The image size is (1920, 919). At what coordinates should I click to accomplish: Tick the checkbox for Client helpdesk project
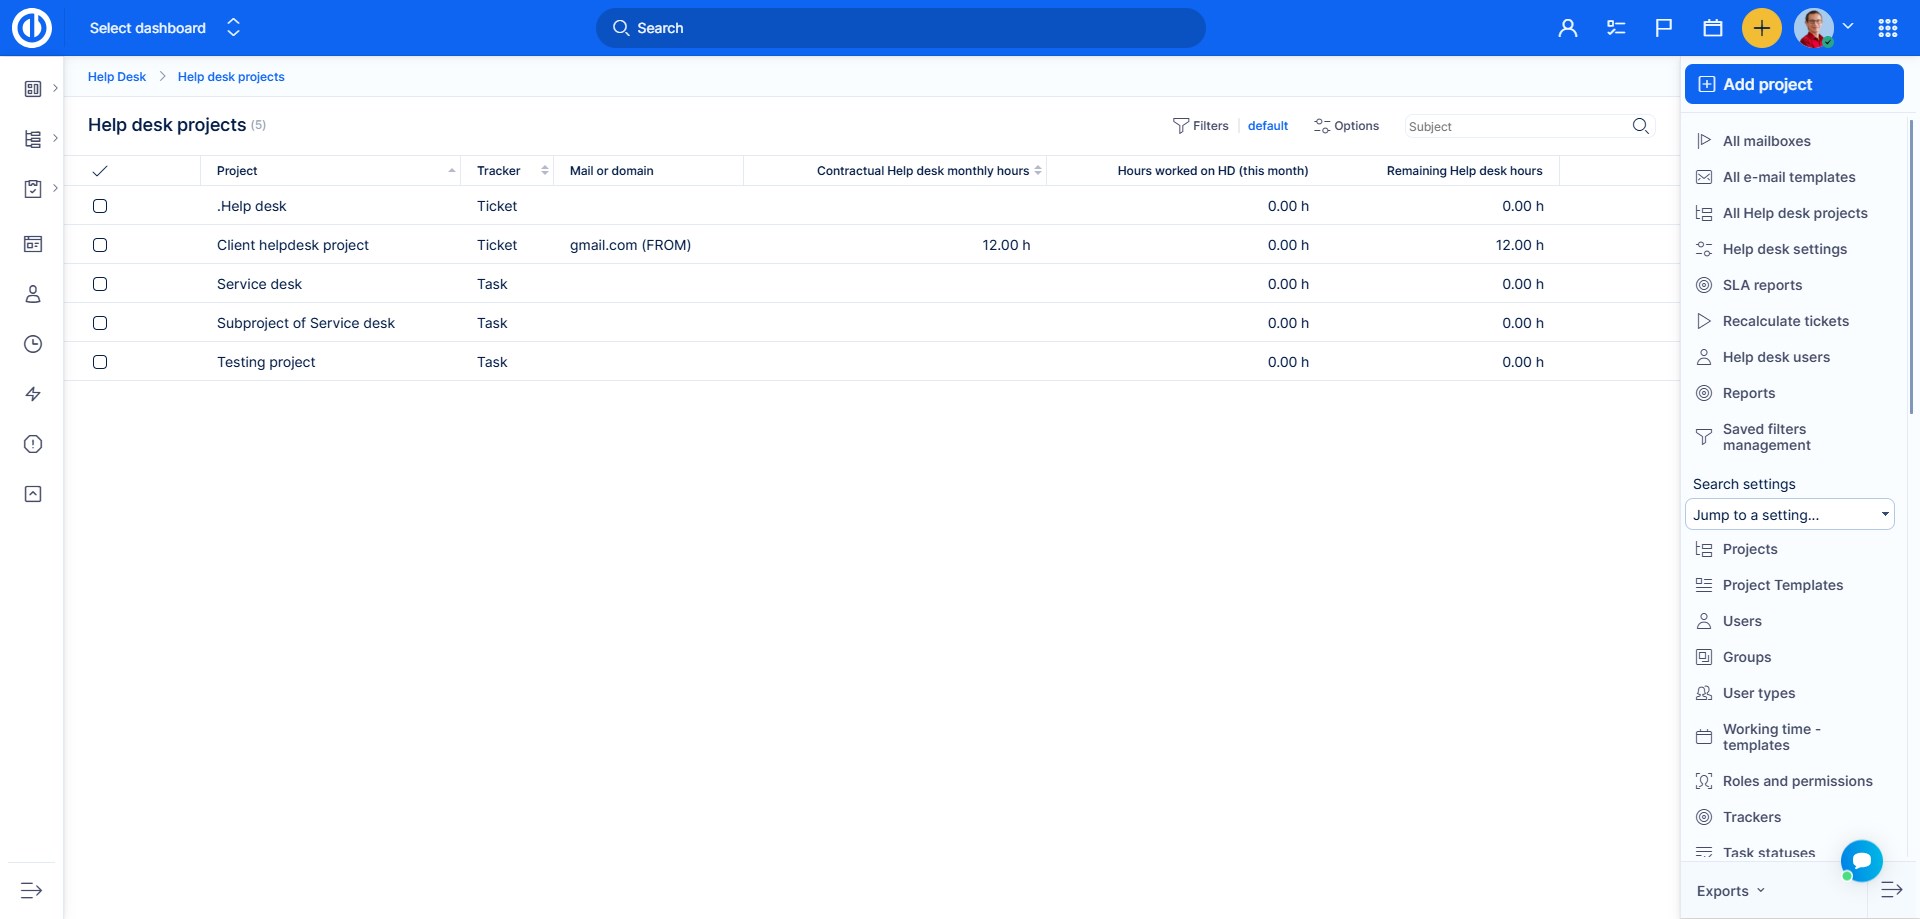point(100,245)
